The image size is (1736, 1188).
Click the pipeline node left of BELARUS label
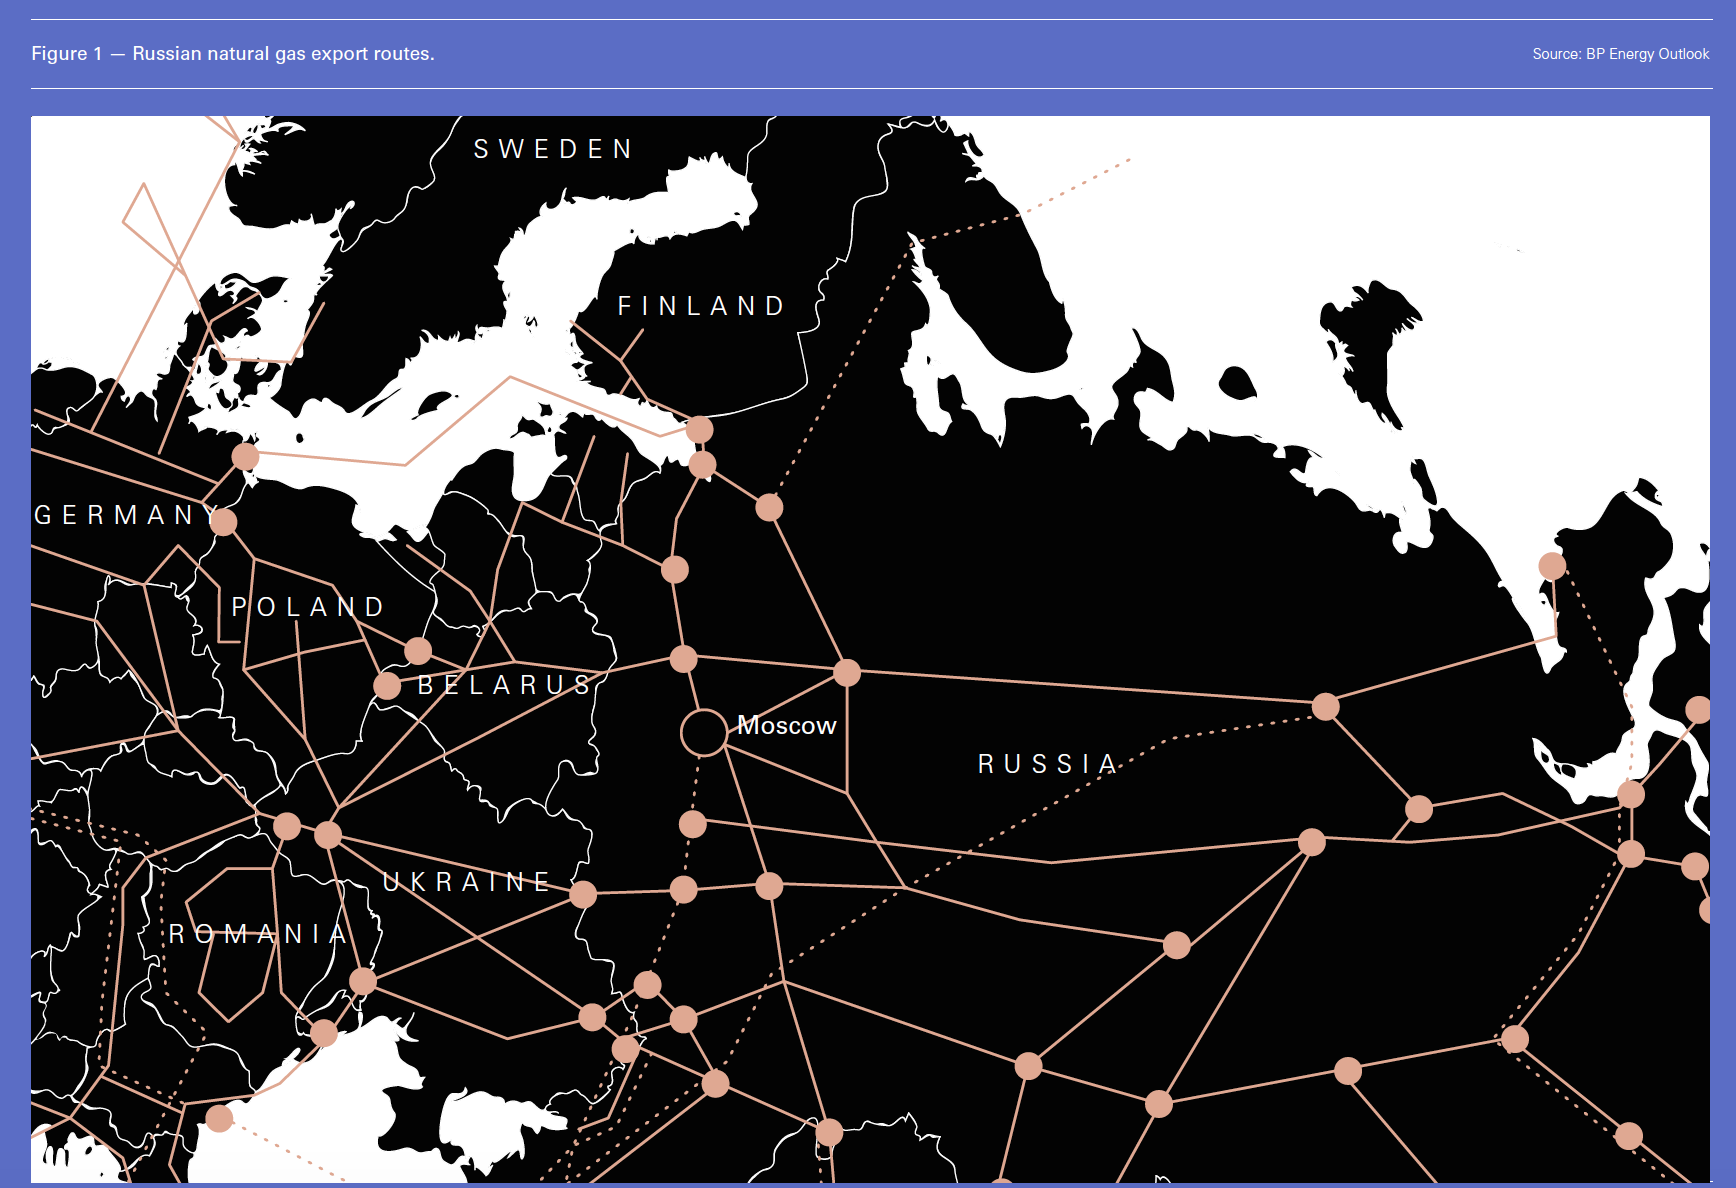(x=387, y=686)
